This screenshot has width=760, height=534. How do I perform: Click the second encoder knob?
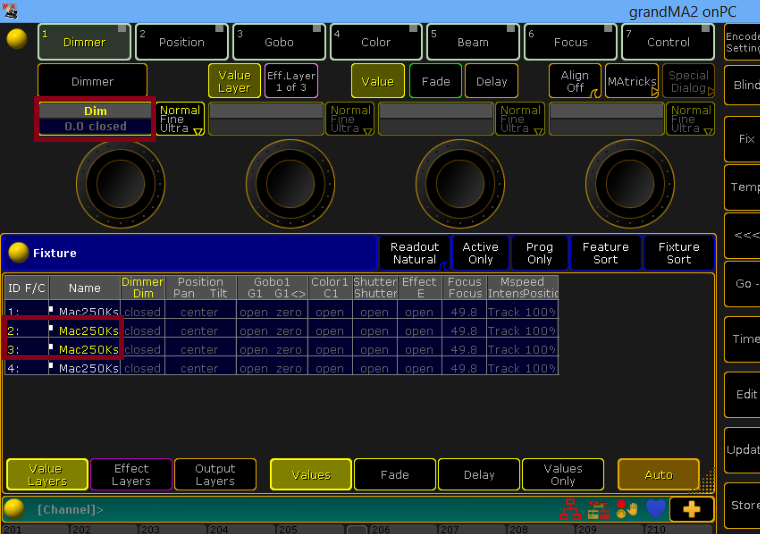tap(290, 184)
